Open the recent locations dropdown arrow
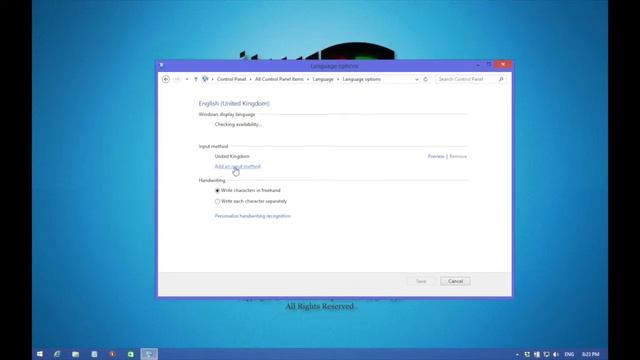The width and height of the screenshot is (640, 360). coord(187,79)
